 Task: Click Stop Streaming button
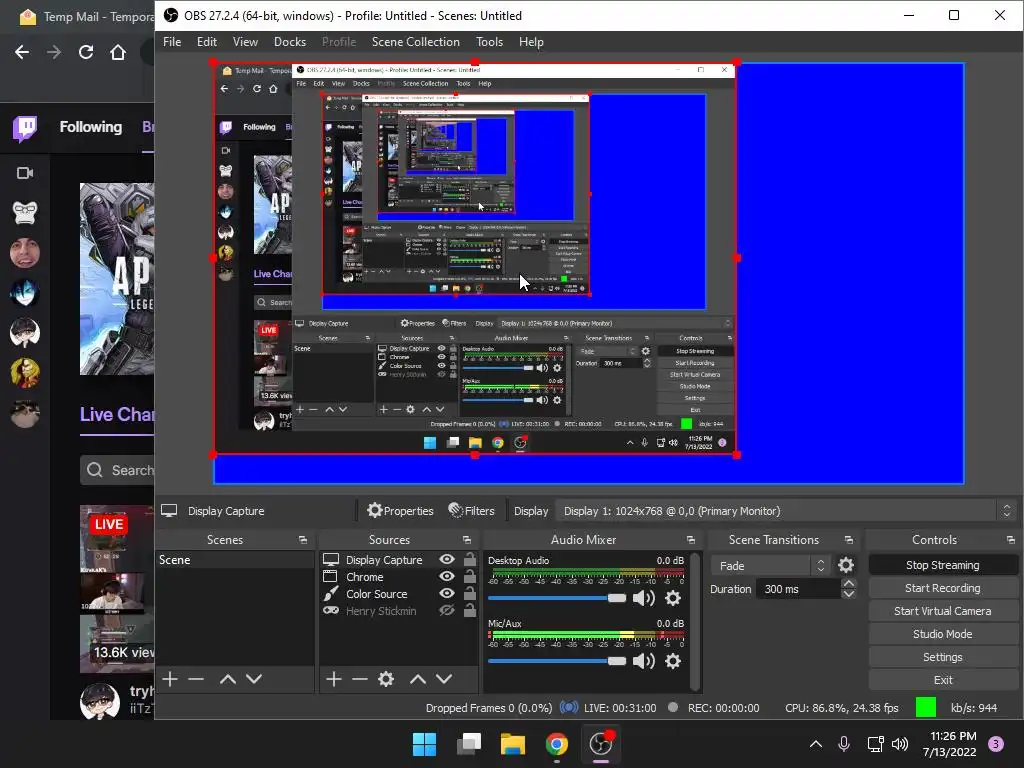[x=942, y=565]
